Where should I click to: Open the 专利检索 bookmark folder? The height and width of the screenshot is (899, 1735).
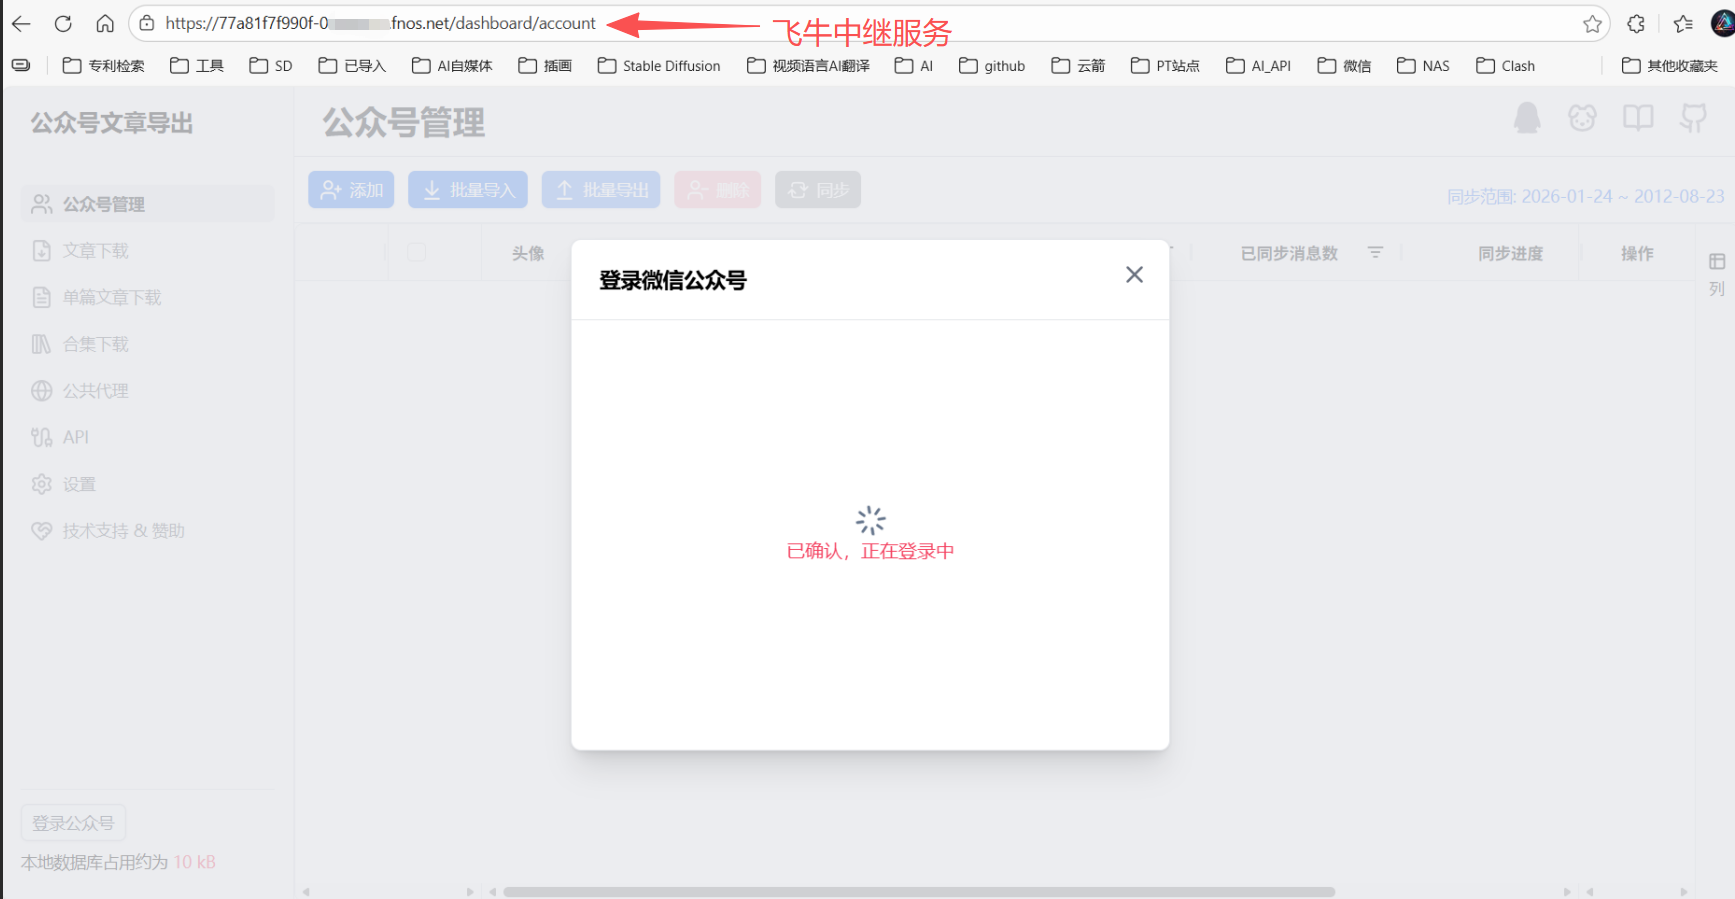tap(103, 66)
